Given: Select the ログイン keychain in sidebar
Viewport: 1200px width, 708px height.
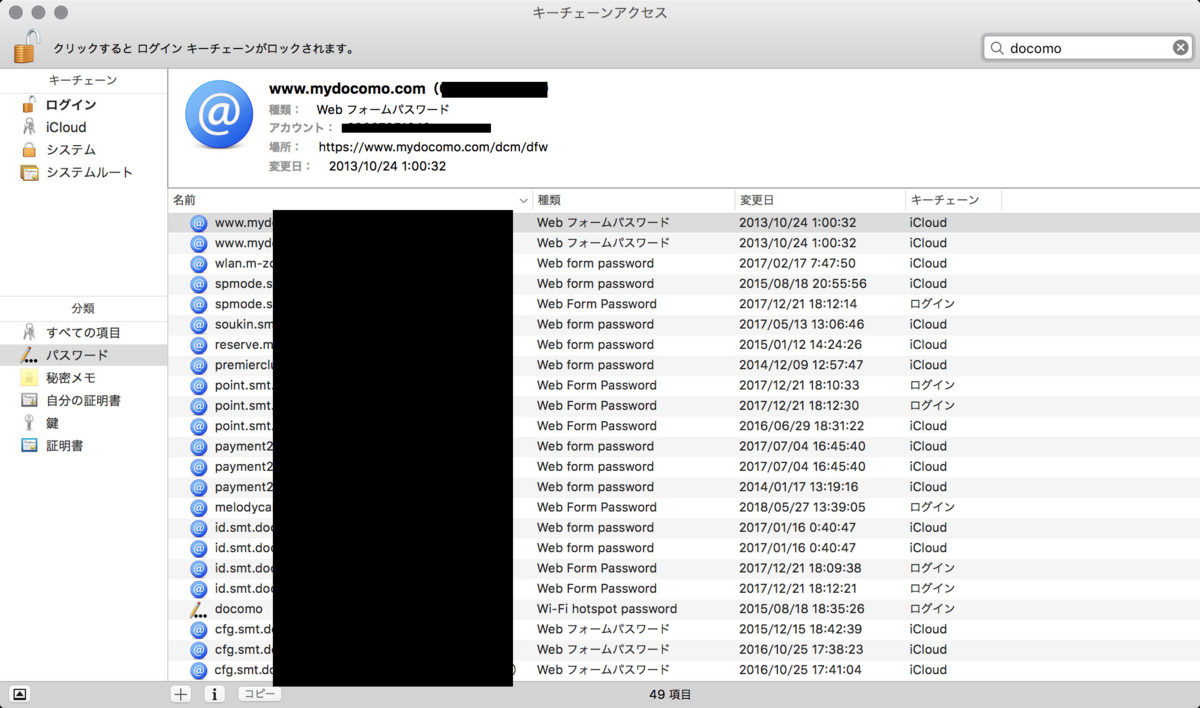Looking at the screenshot, I should [x=71, y=105].
